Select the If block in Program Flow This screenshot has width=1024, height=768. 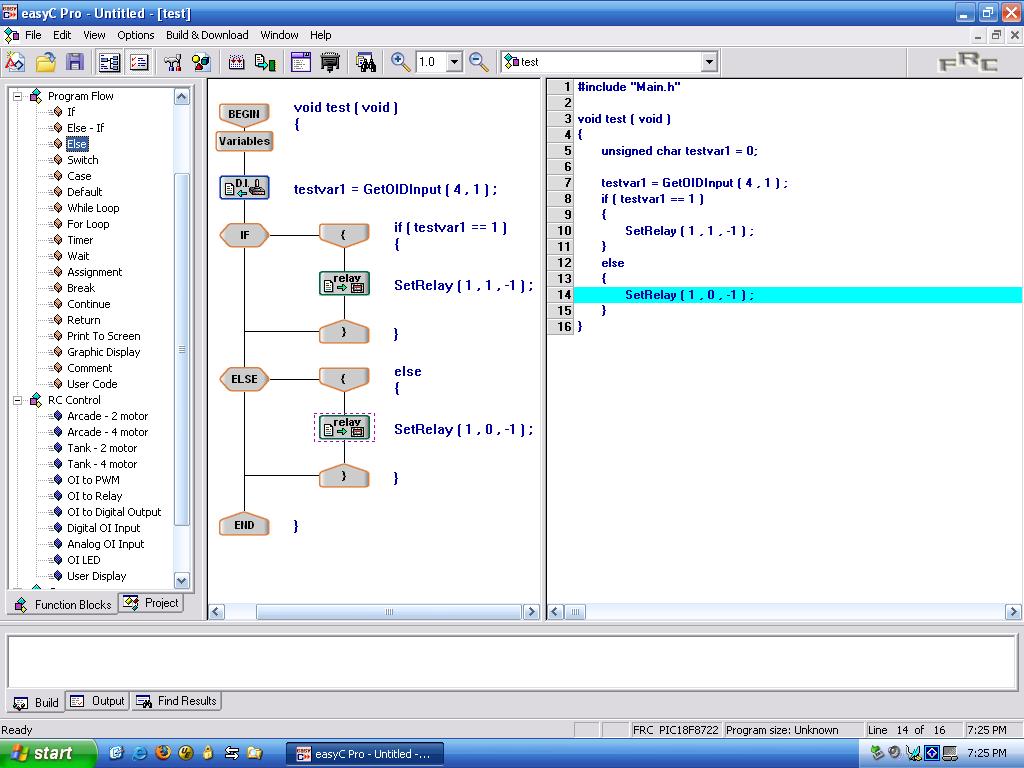click(71, 112)
